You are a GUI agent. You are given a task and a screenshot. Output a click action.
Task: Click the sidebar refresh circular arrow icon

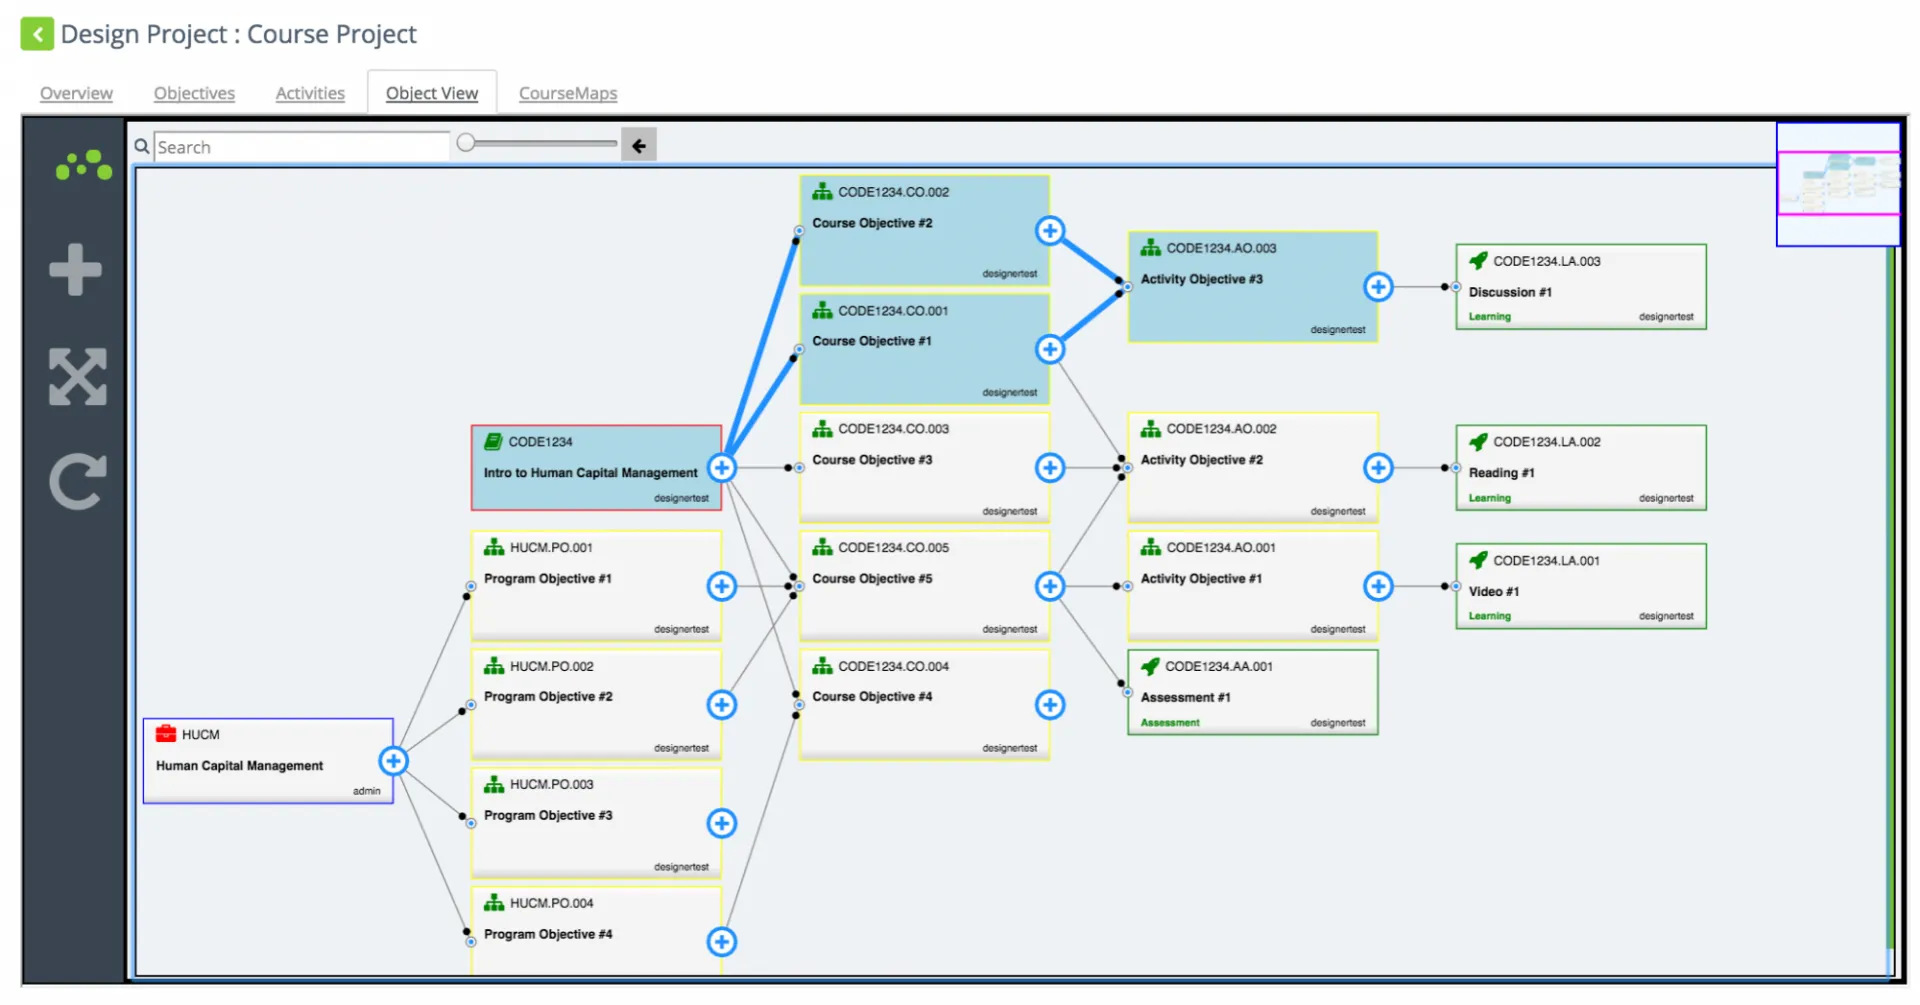click(77, 482)
